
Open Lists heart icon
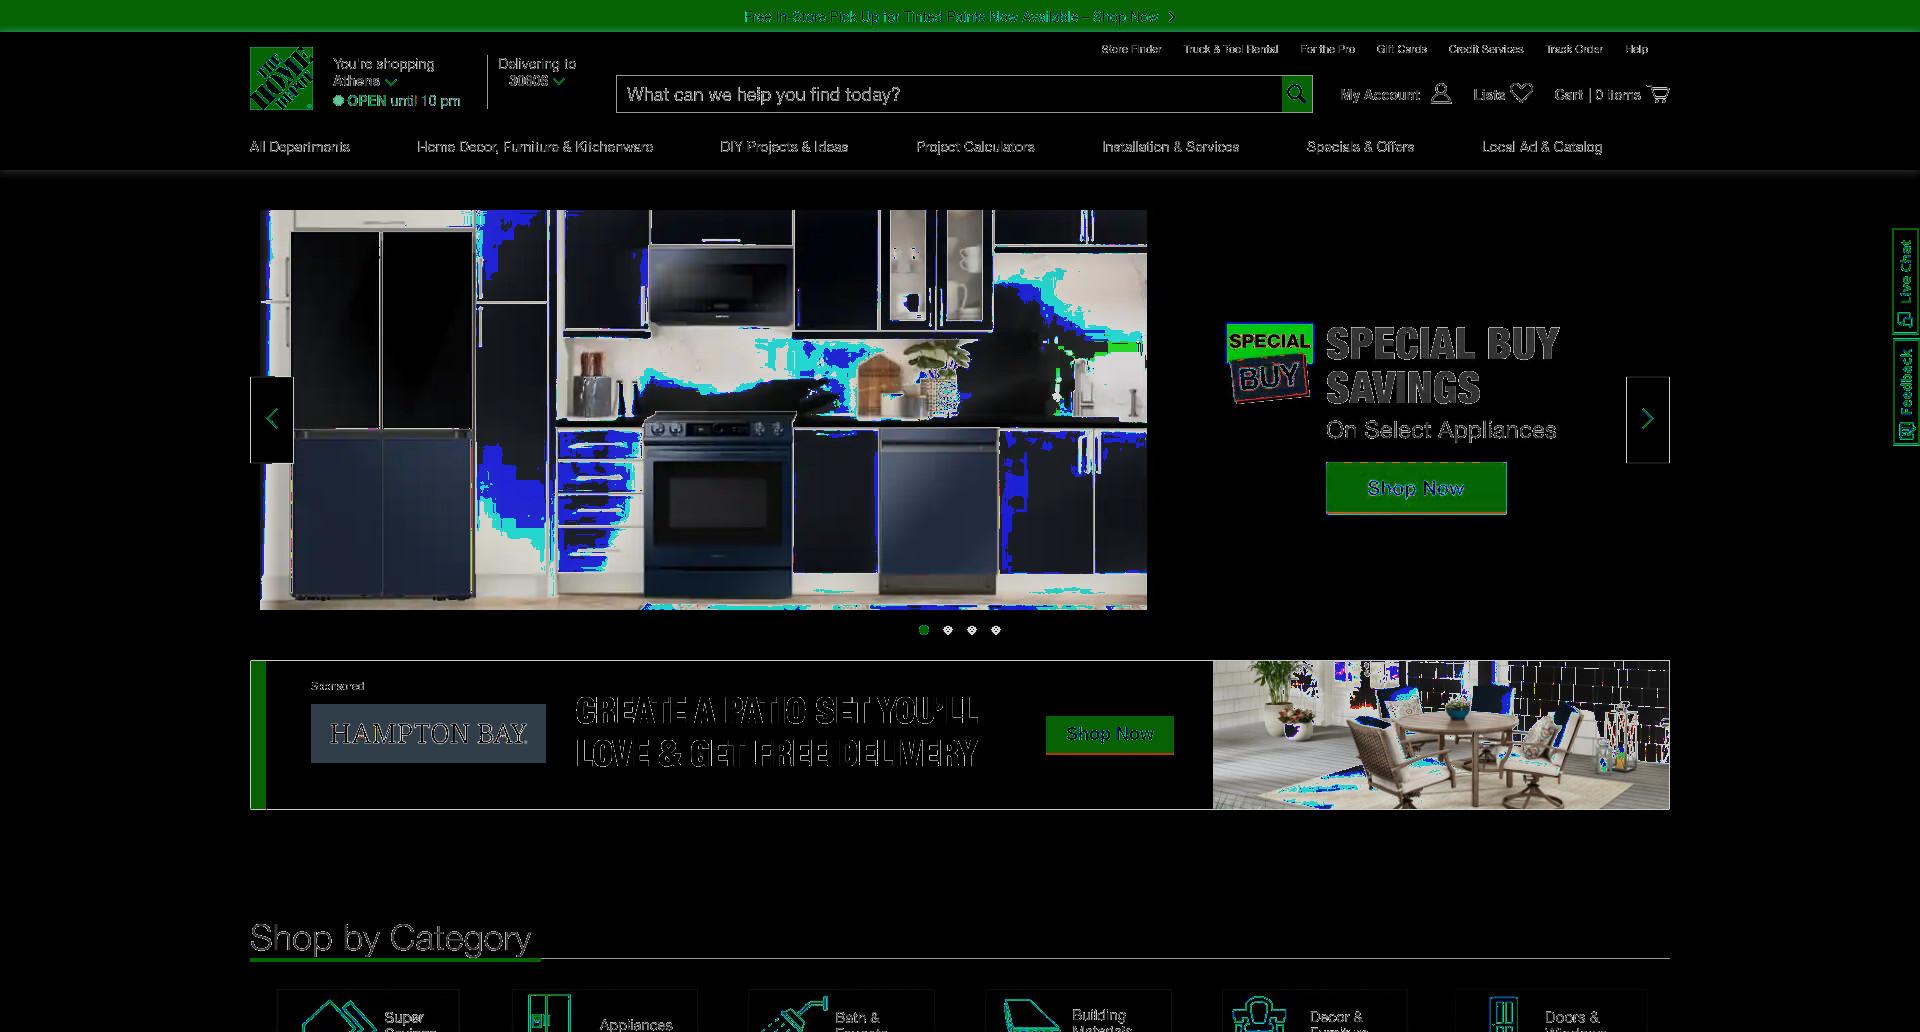1522,93
